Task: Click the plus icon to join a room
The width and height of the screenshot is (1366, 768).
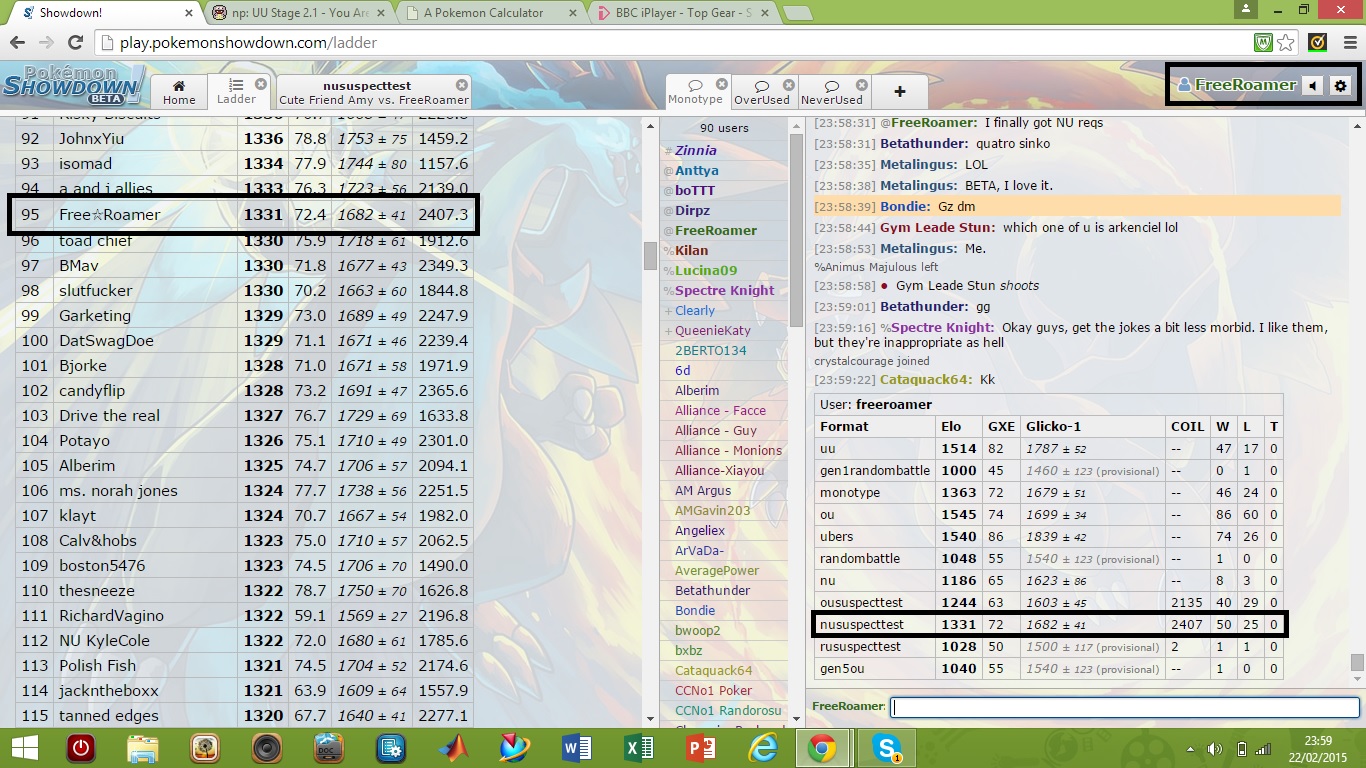Action: 899,91
